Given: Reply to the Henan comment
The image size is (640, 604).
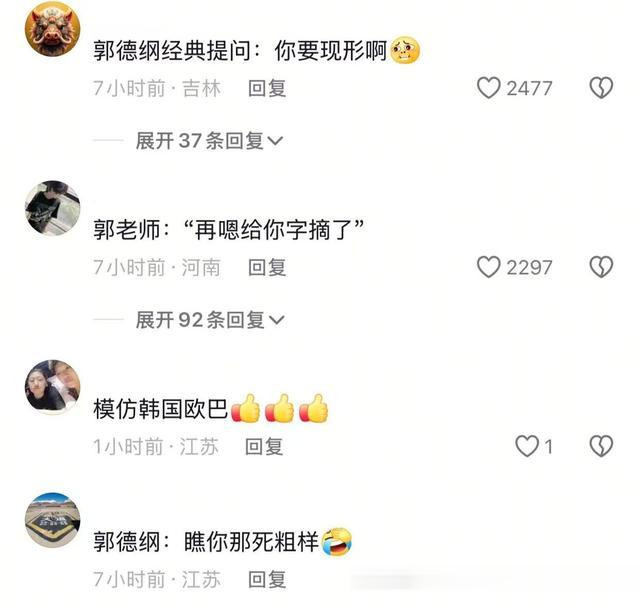Looking at the screenshot, I should tap(267, 267).
